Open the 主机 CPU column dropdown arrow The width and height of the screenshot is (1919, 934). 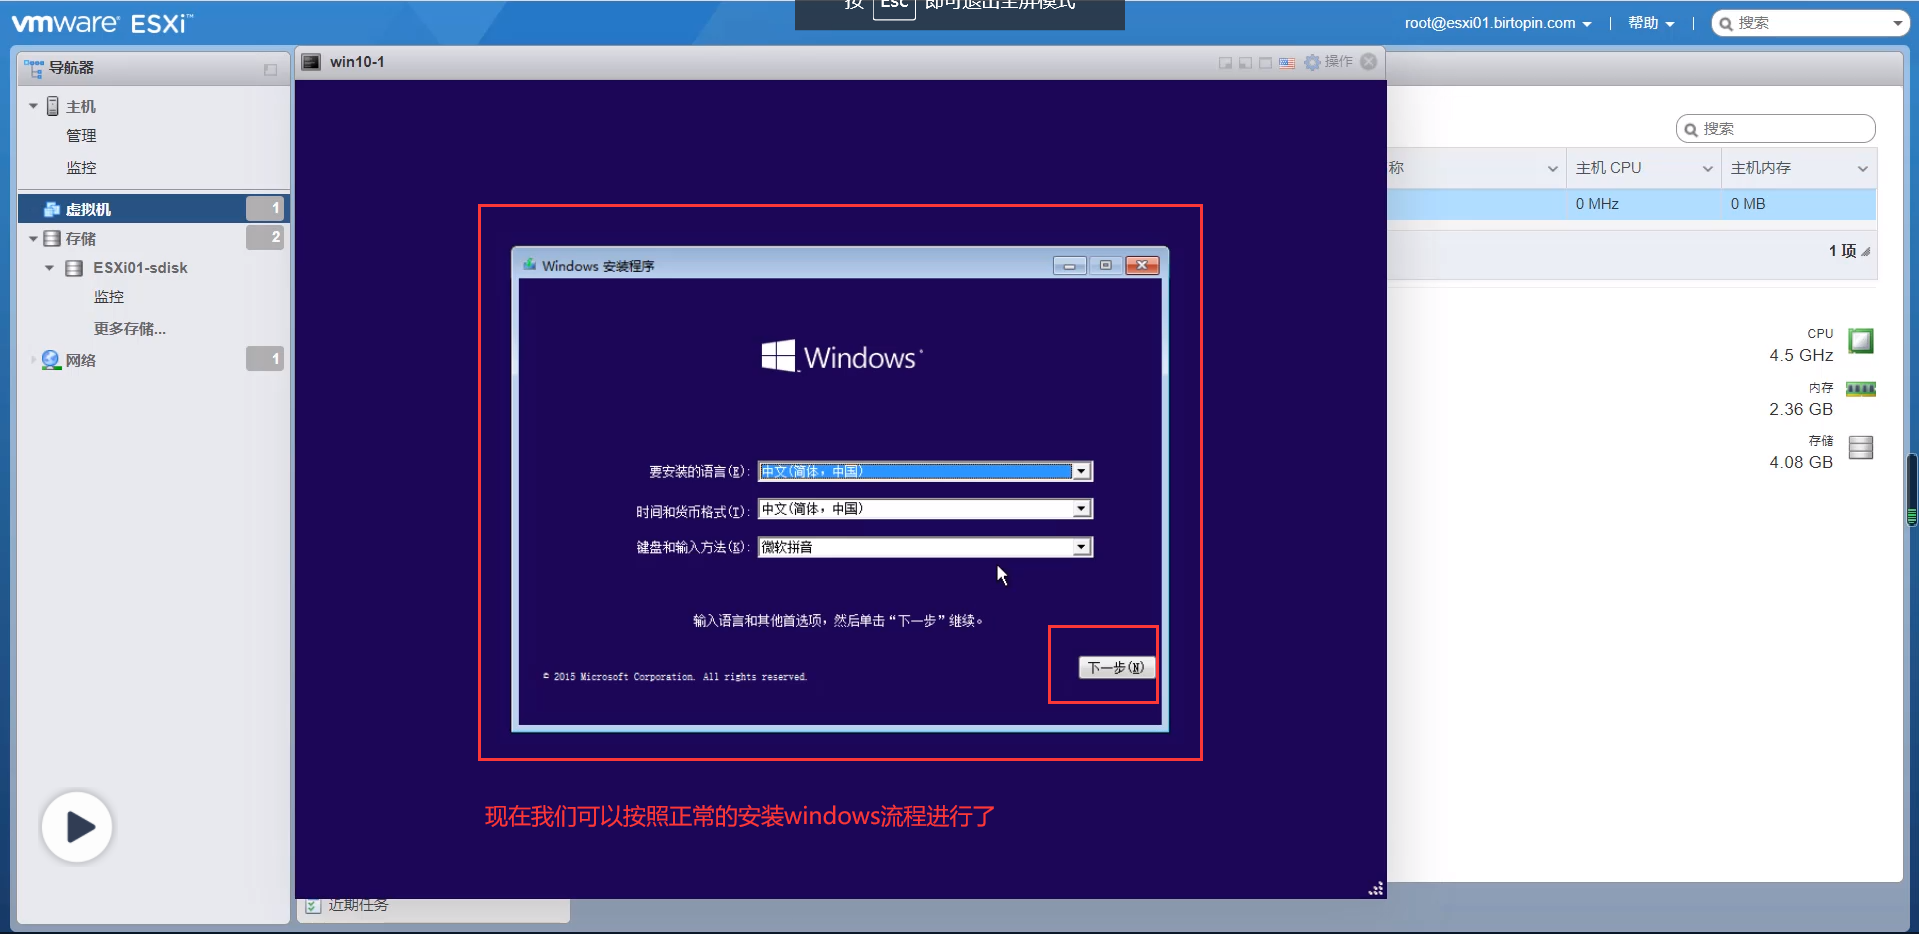coord(1708,169)
